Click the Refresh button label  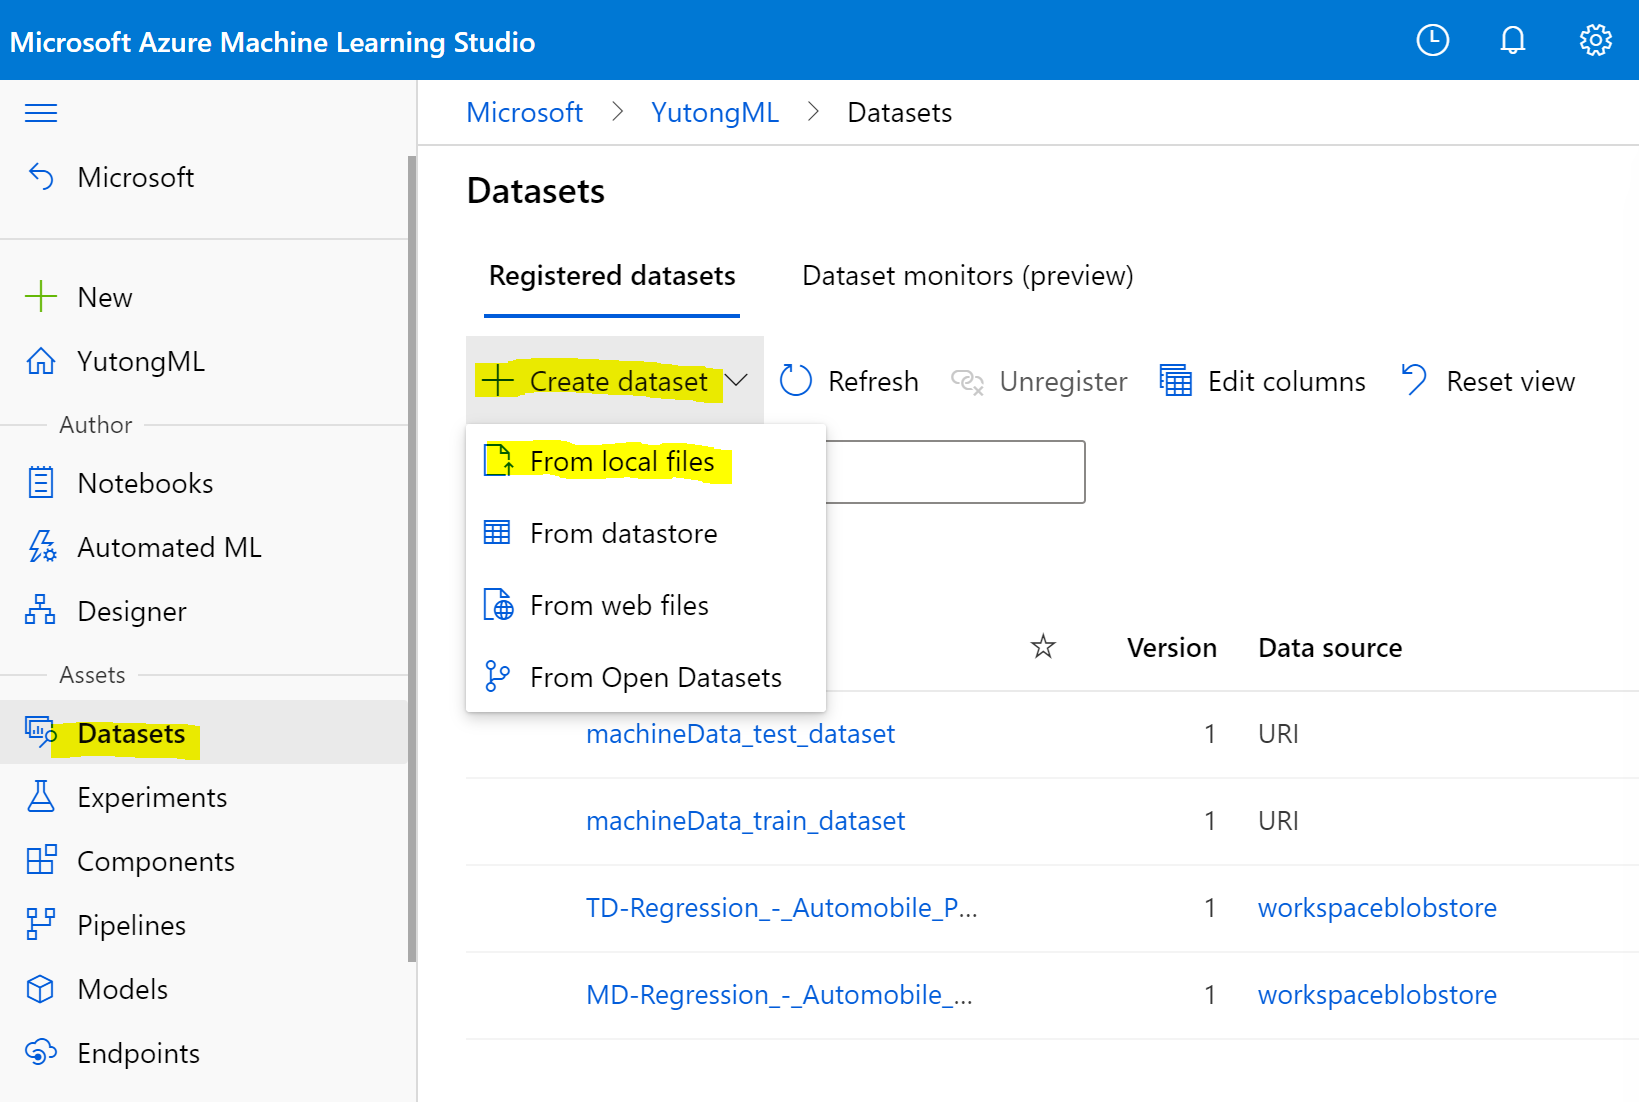tap(873, 381)
